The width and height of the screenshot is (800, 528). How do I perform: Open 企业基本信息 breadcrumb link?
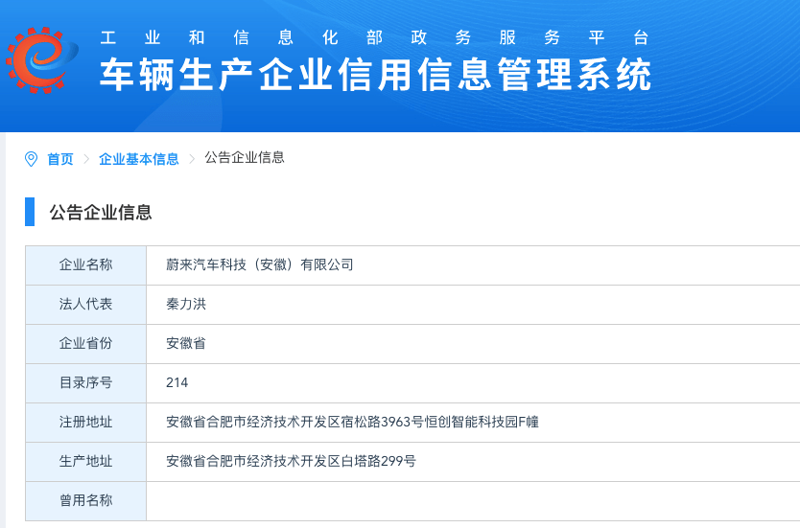tap(139, 159)
